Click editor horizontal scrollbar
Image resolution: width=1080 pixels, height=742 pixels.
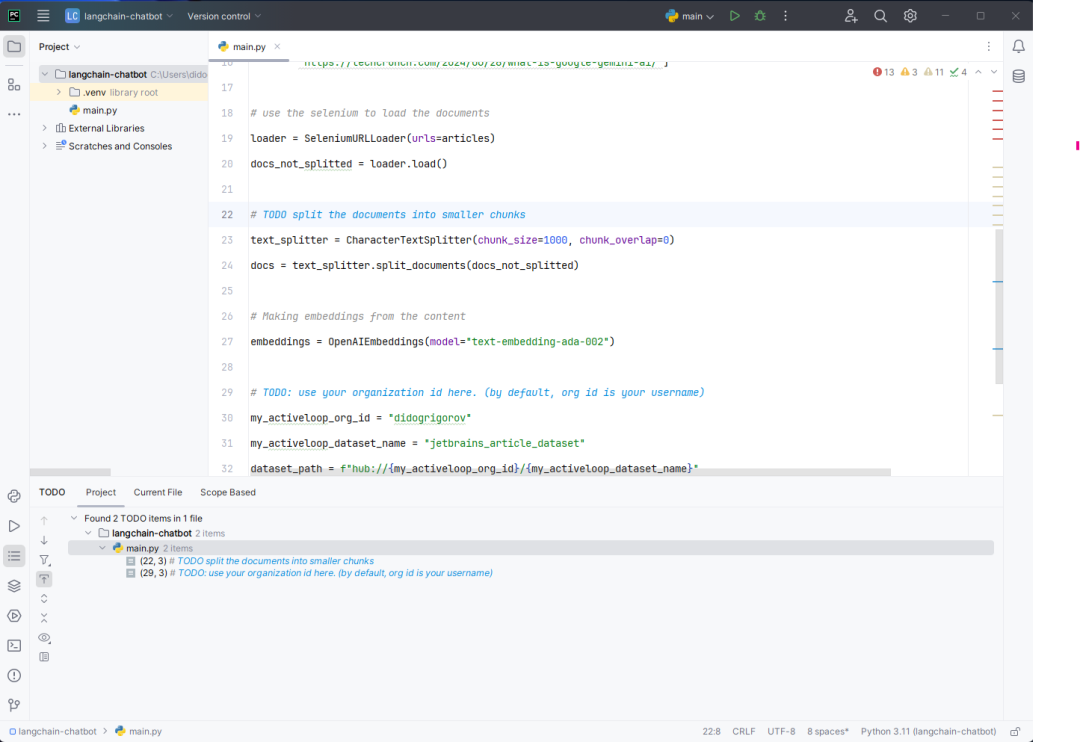[x=570, y=473]
